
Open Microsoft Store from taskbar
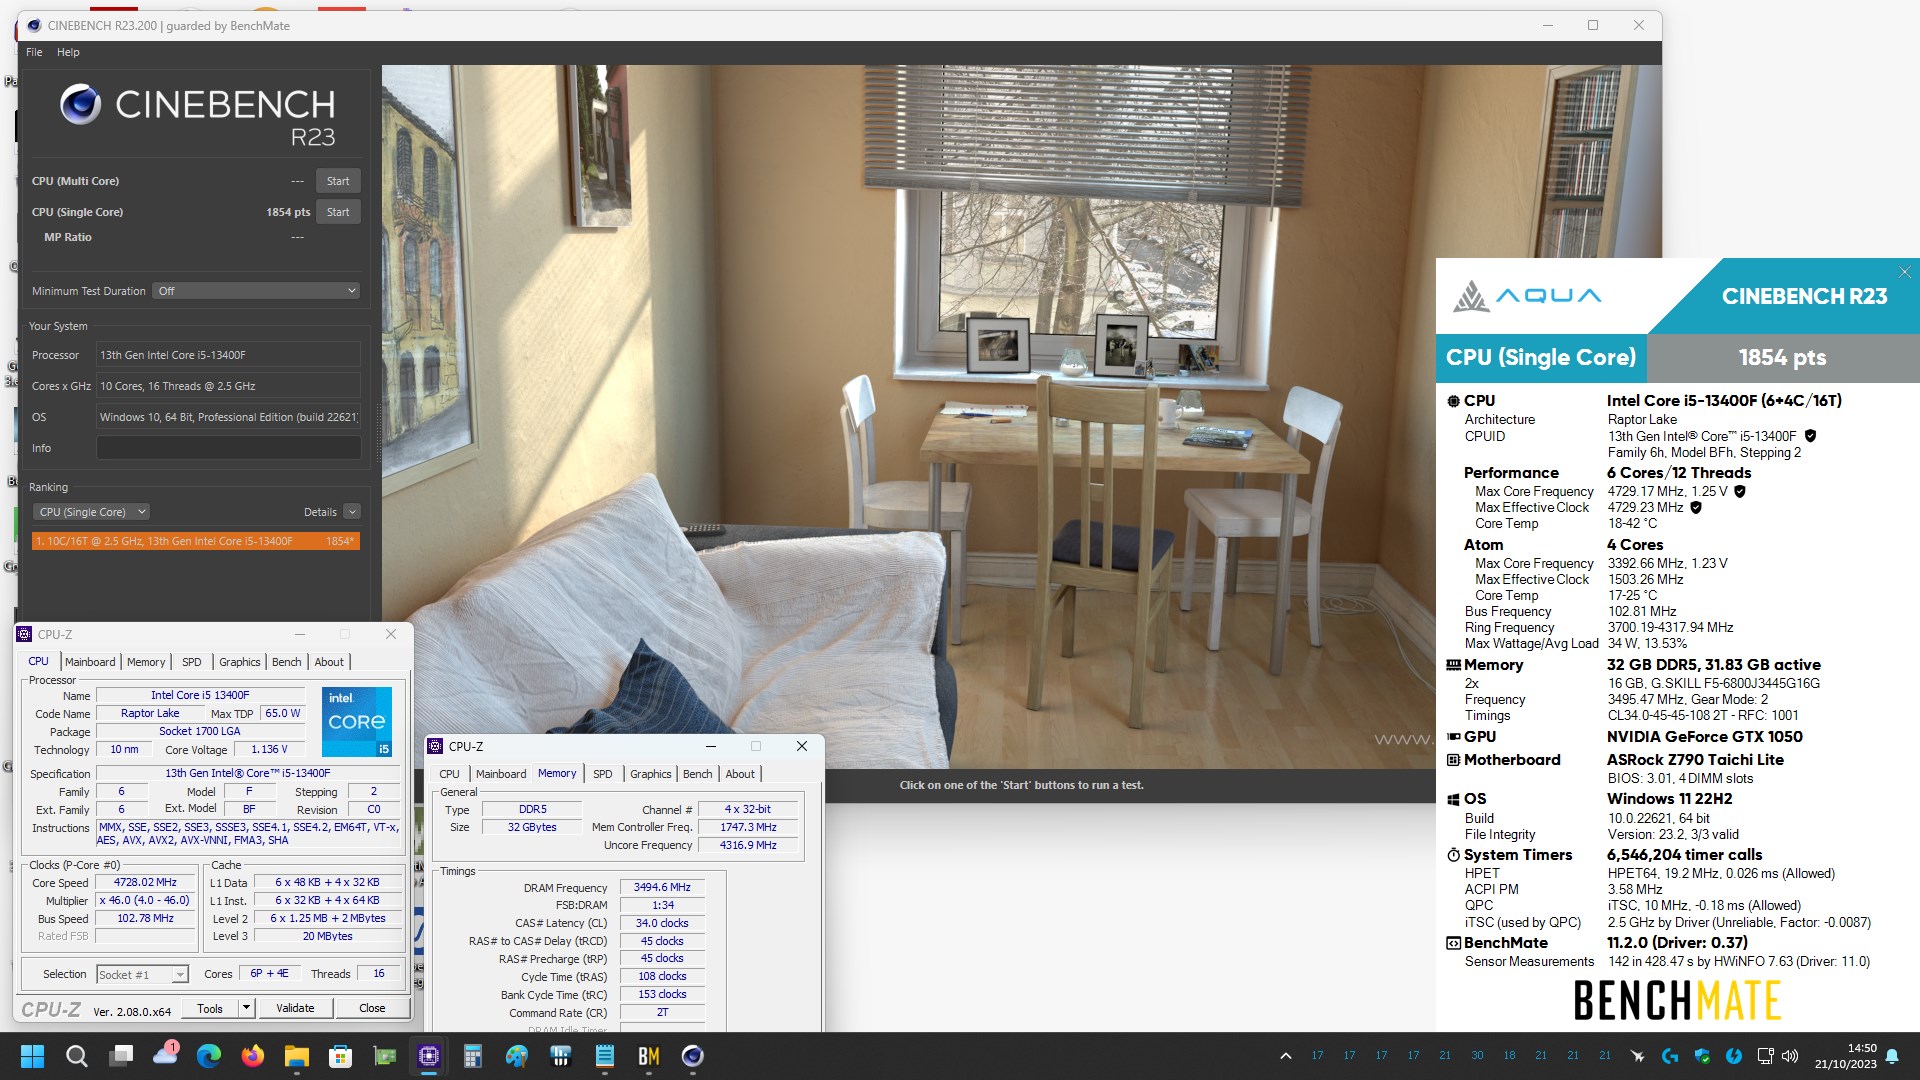point(341,1056)
